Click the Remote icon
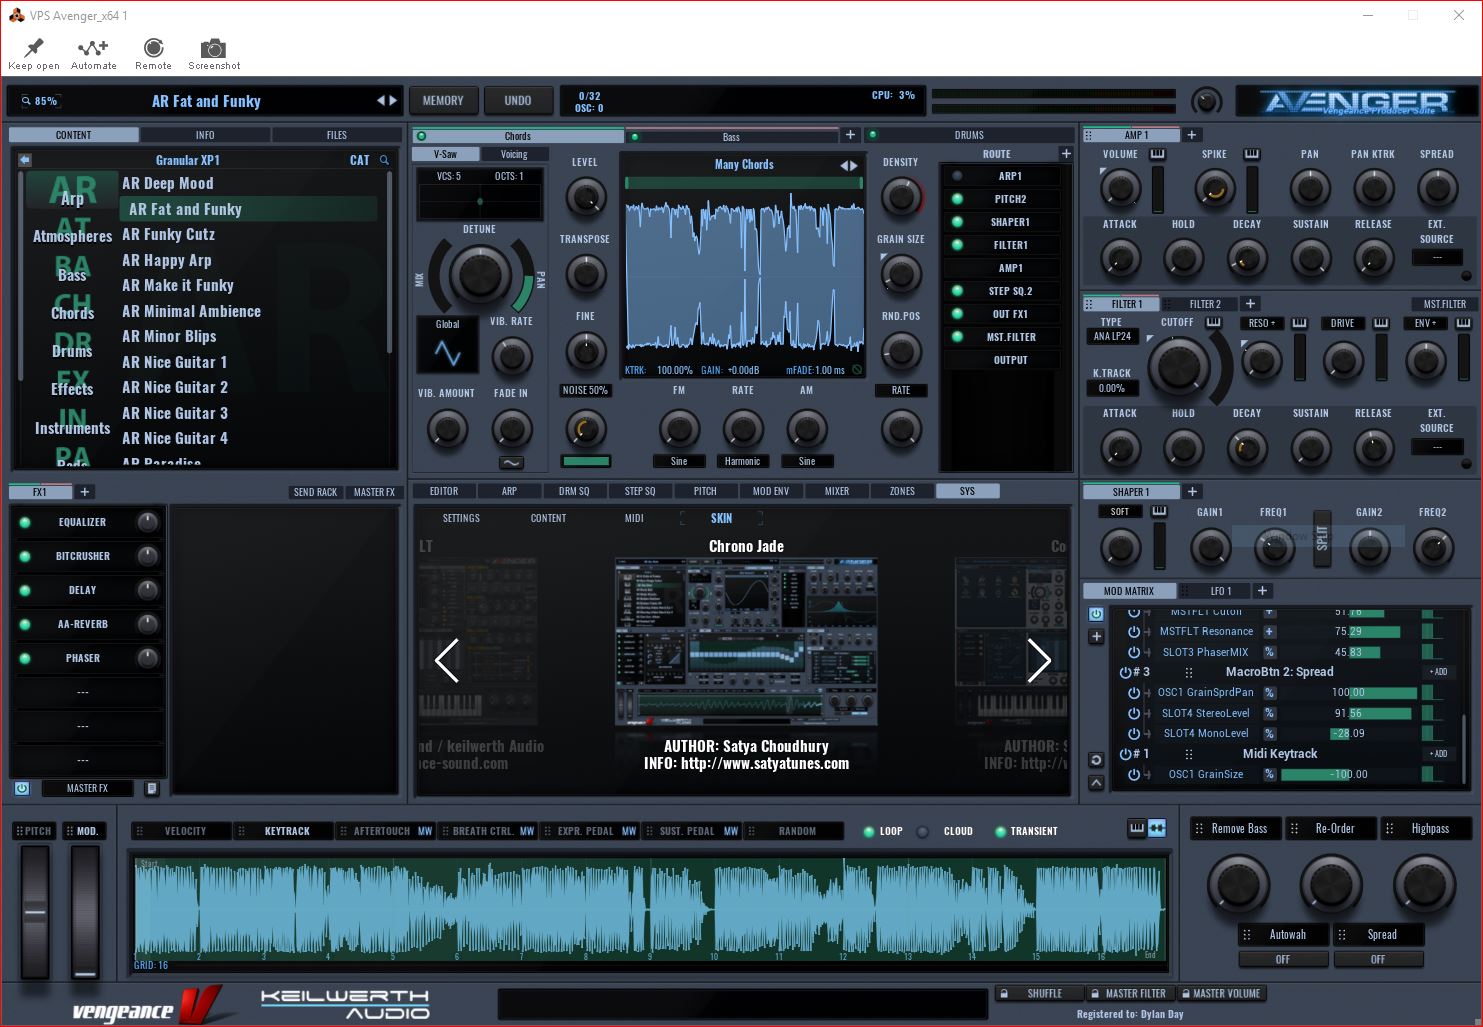 point(153,47)
